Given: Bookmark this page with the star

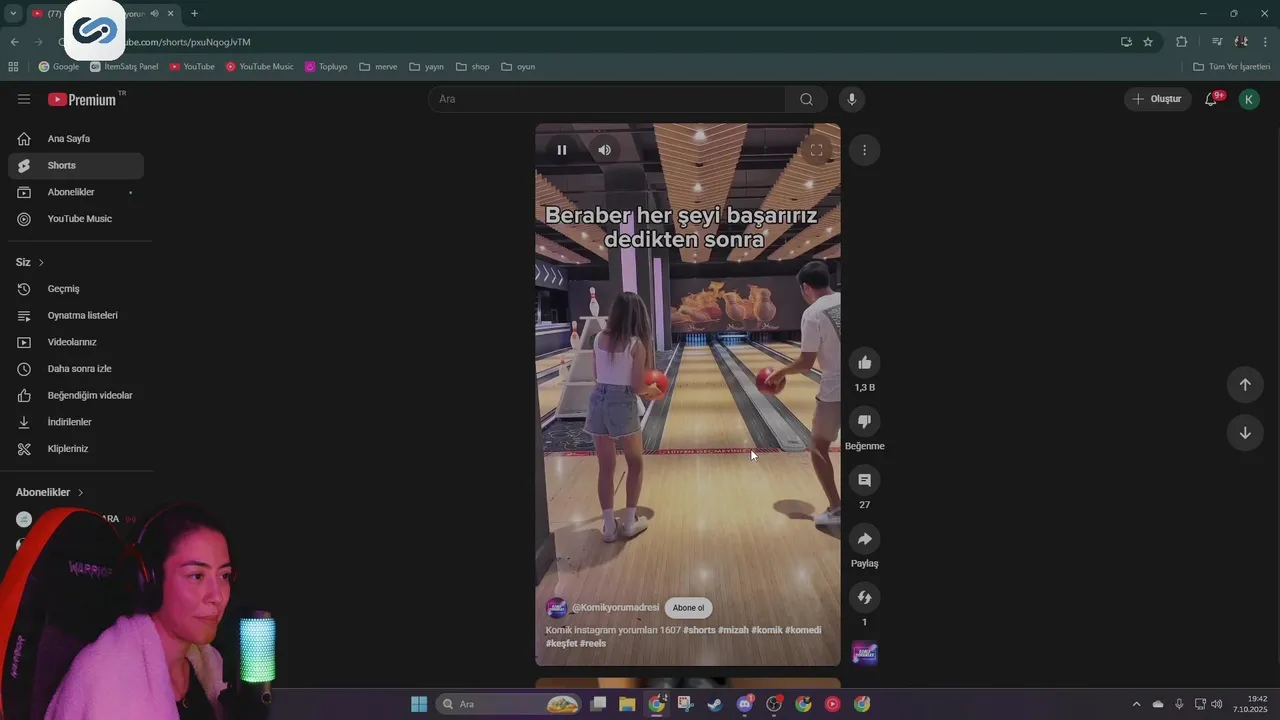Looking at the screenshot, I should pyautogui.click(x=1148, y=42).
